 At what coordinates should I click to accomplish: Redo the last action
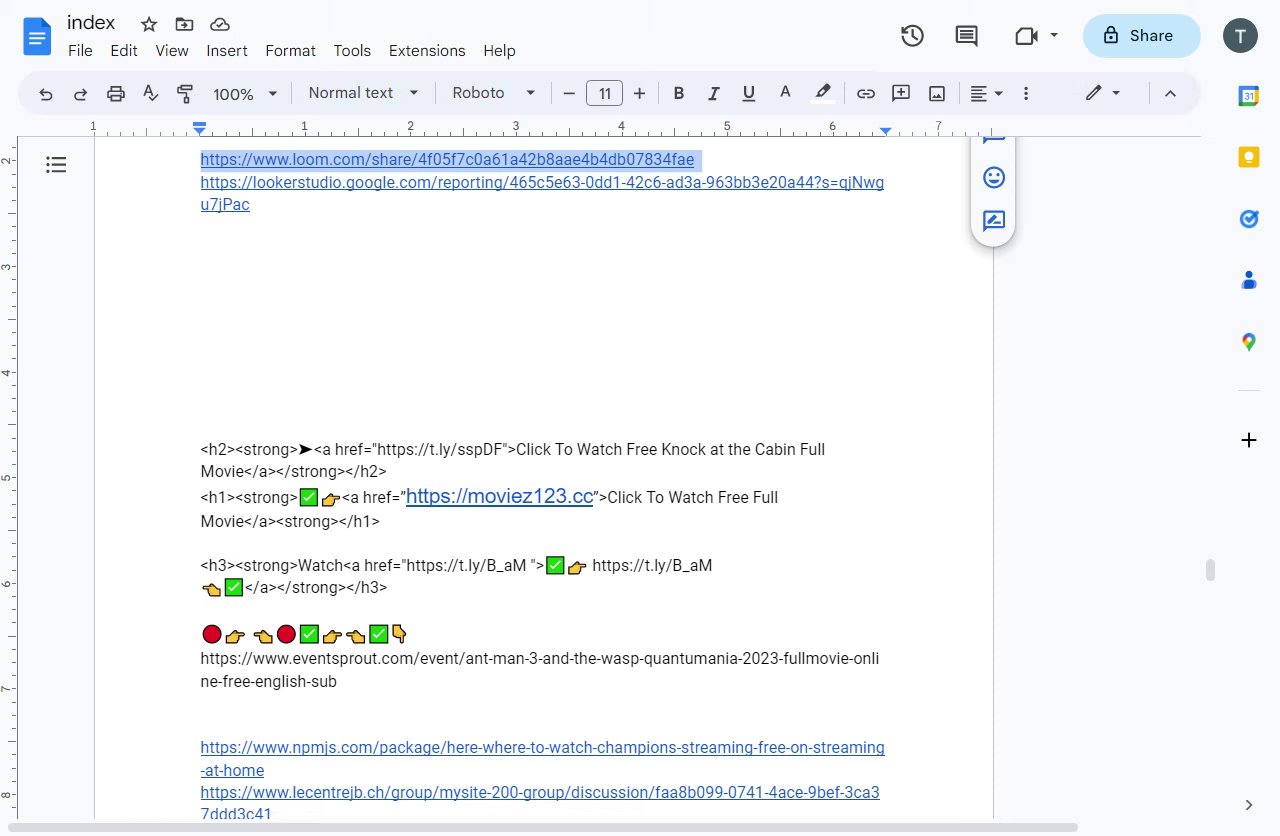coord(81,93)
